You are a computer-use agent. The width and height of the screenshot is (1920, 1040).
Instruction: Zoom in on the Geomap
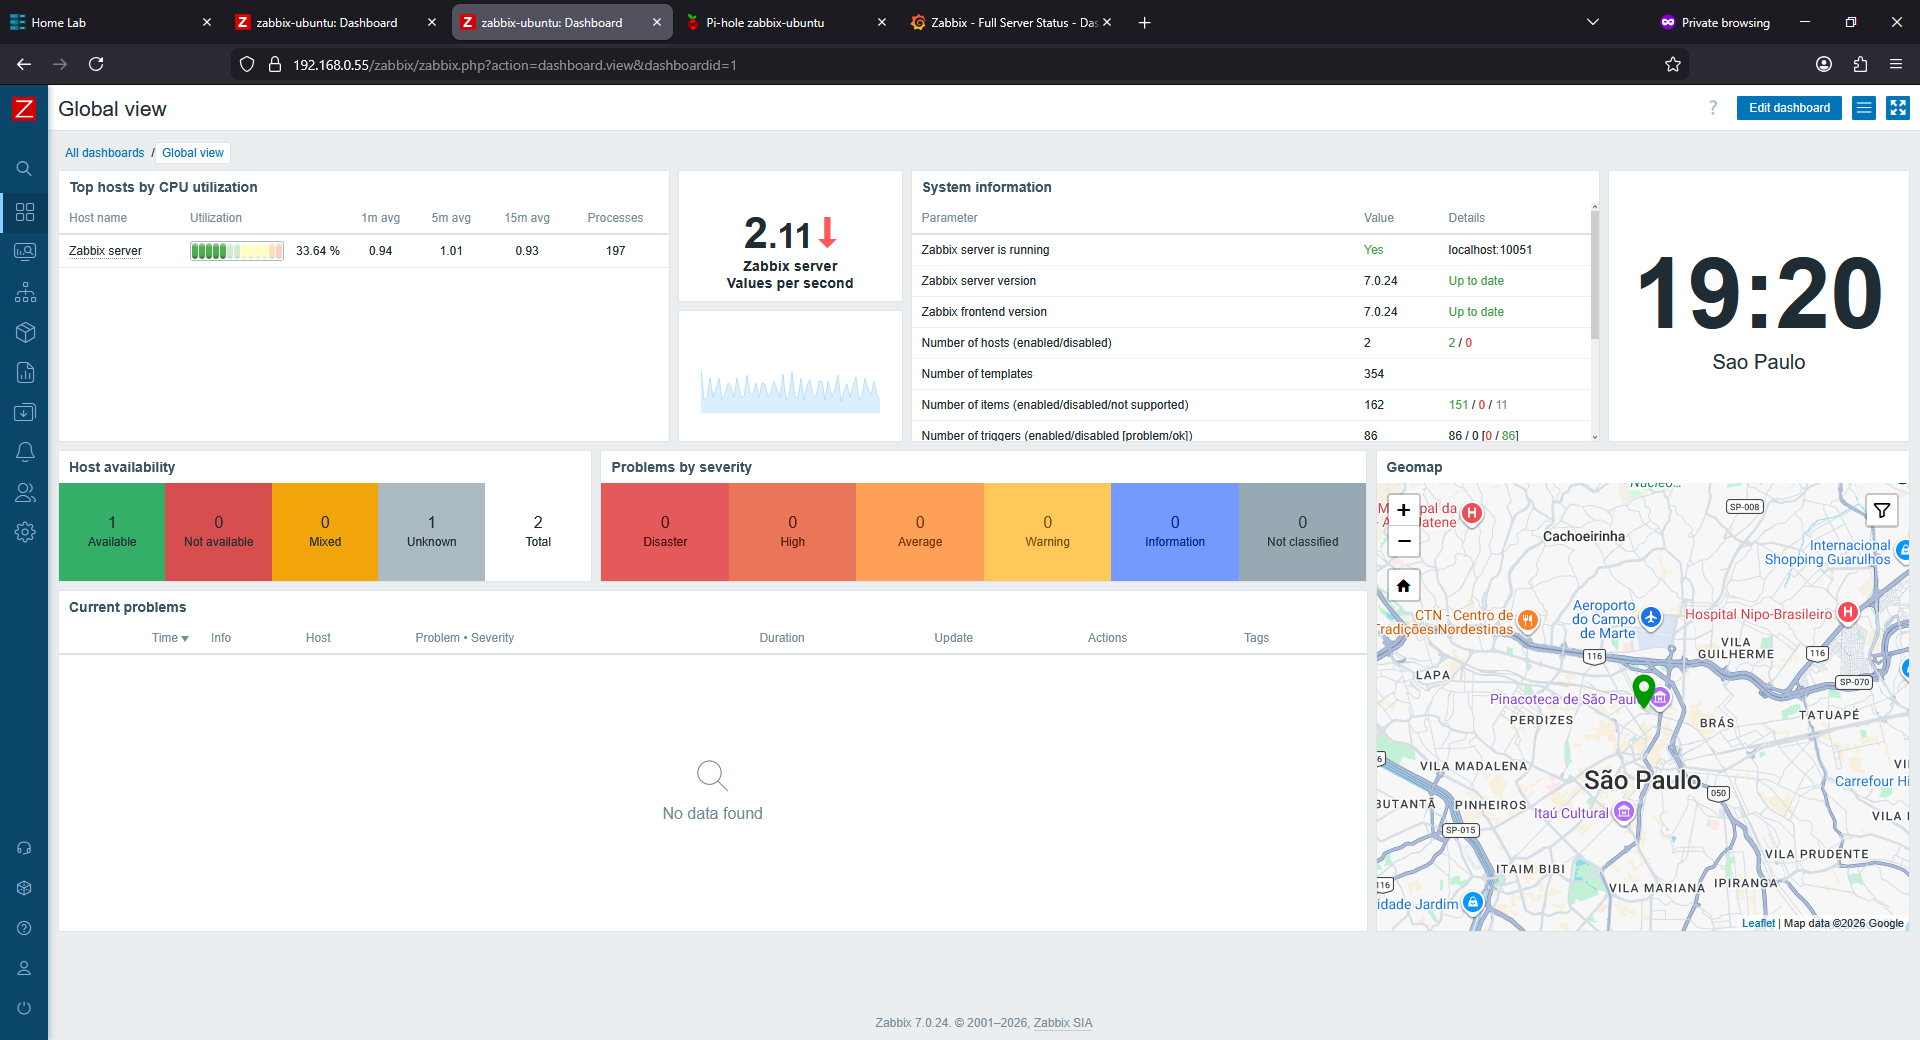pyautogui.click(x=1404, y=510)
